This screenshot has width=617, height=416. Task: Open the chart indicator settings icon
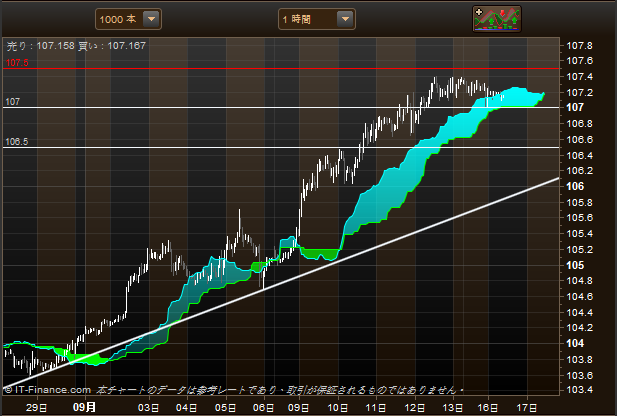pyautogui.click(x=497, y=18)
